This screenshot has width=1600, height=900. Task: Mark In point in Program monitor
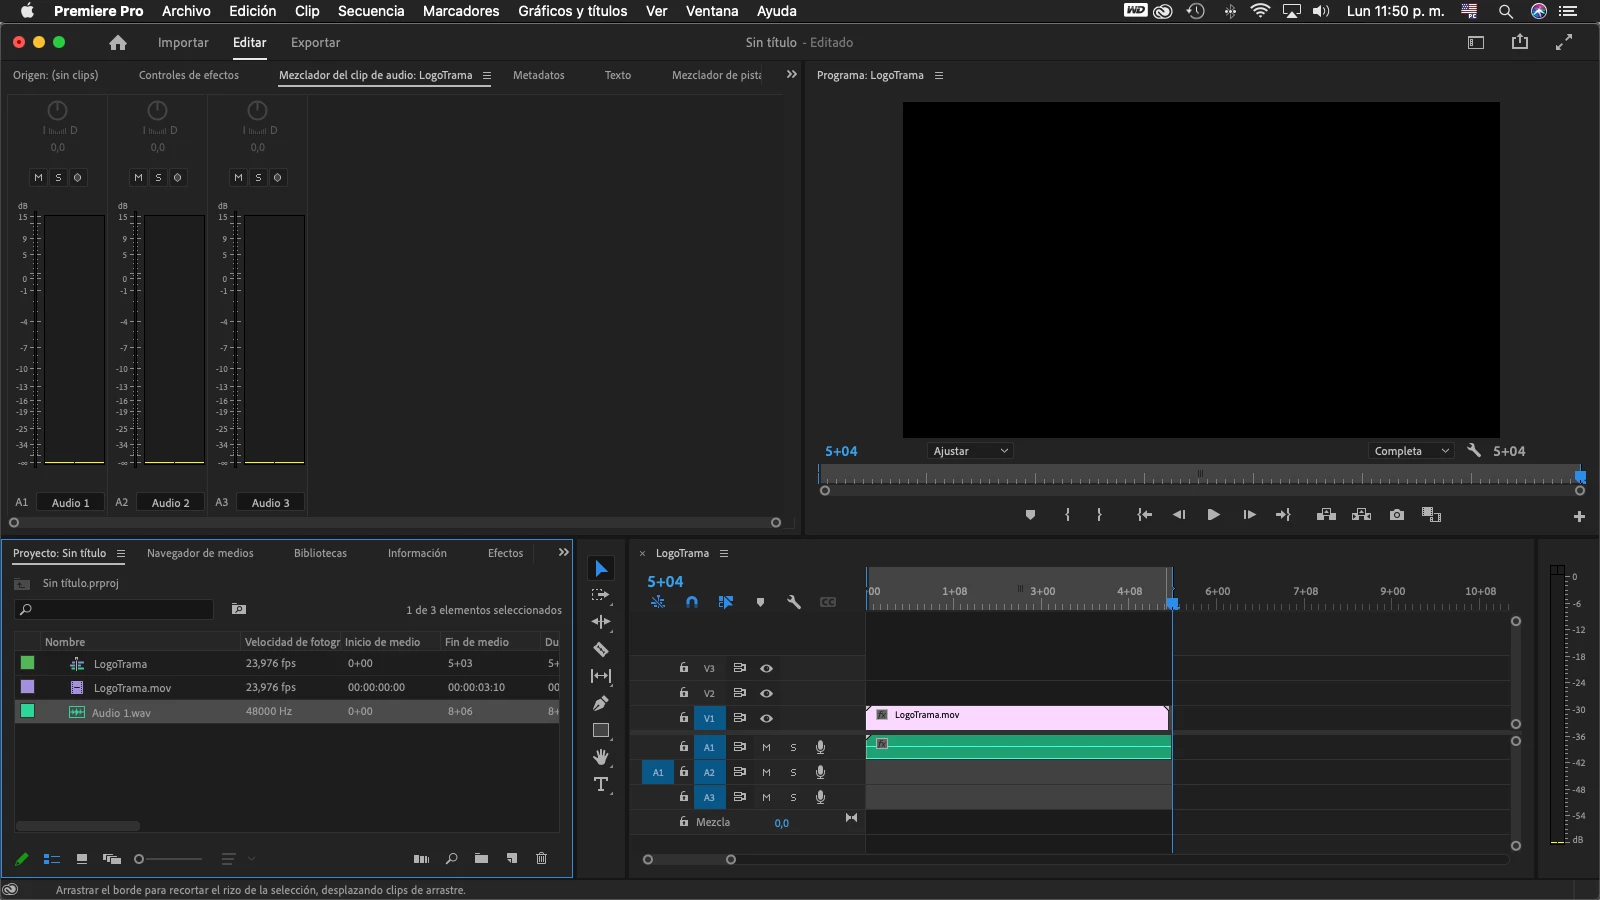[x=1068, y=515]
